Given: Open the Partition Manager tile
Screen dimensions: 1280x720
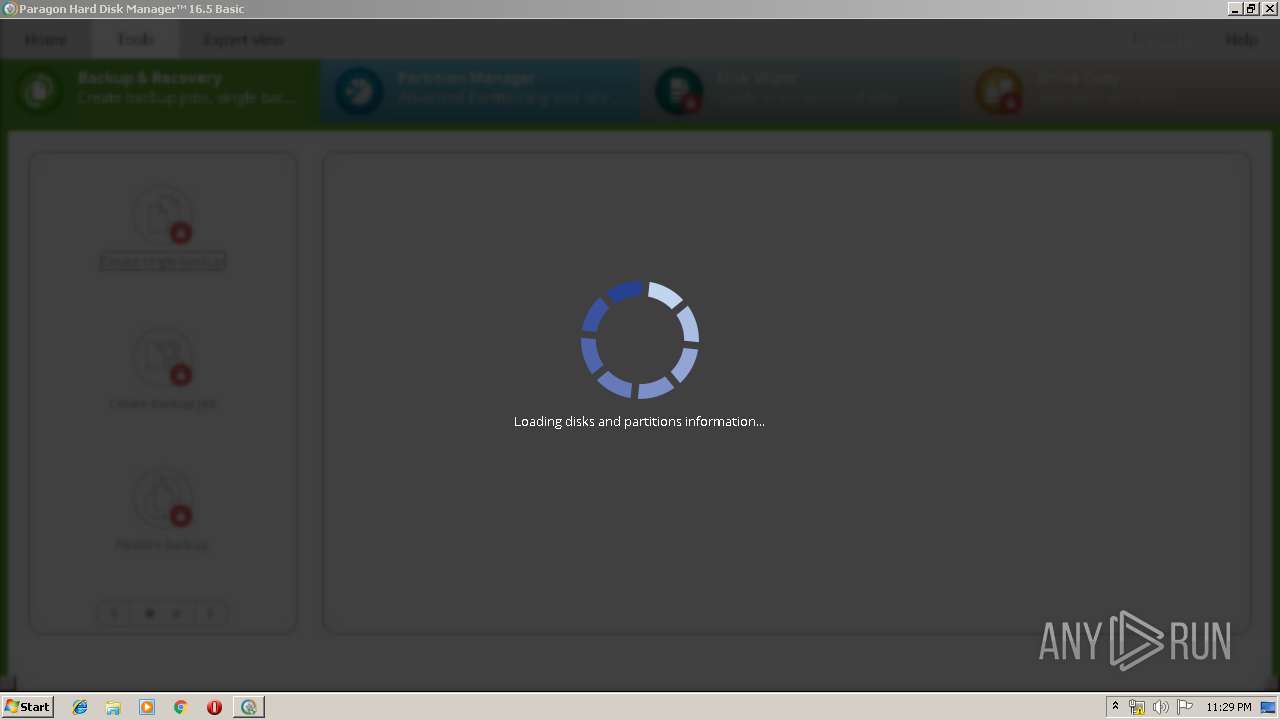Looking at the screenshot, I should [480, 90].
